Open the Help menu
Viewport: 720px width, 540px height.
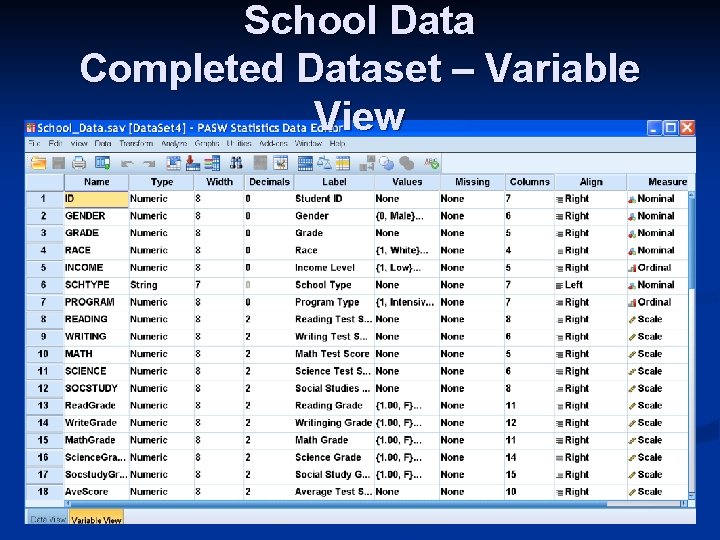point(337,143)
